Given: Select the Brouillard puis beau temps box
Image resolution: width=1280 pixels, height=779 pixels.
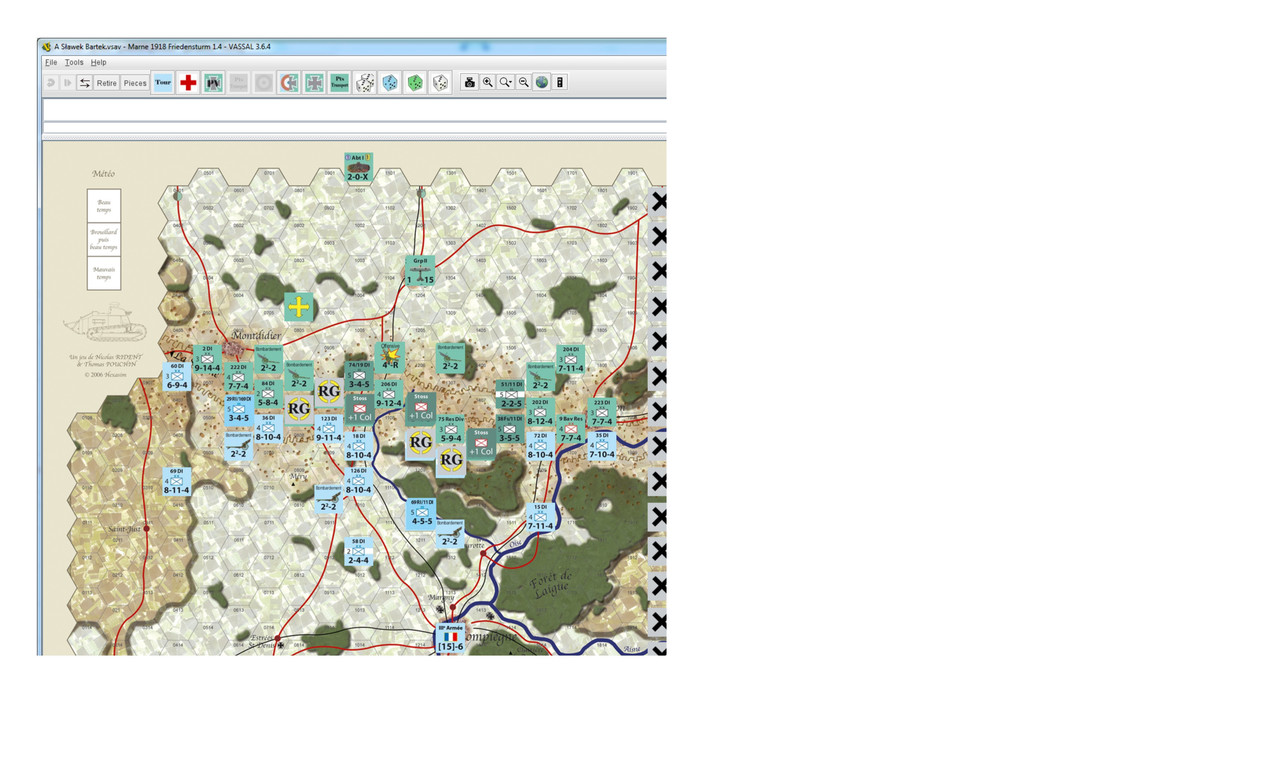Looking at the screenshot, I should 104,240.
